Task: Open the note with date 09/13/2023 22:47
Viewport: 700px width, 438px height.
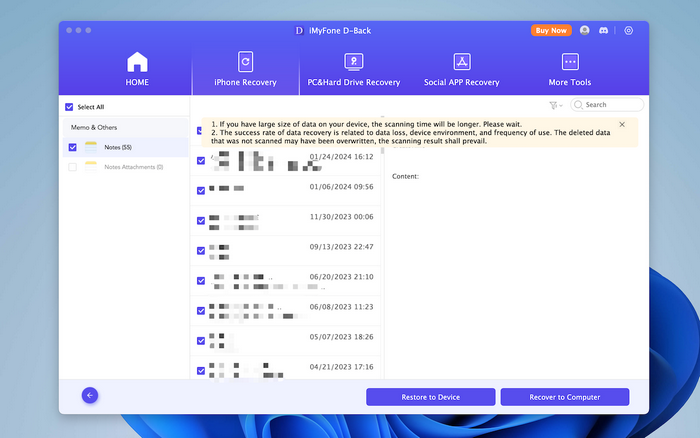Action: pos(286,250)
